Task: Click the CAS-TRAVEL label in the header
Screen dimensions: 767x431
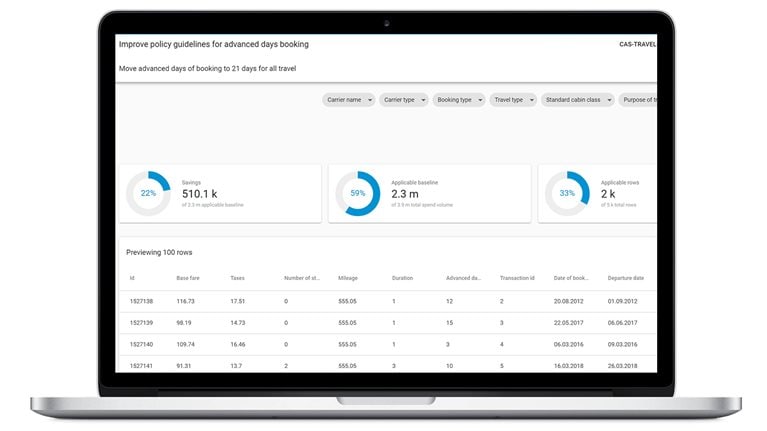Action: [637, 44]
